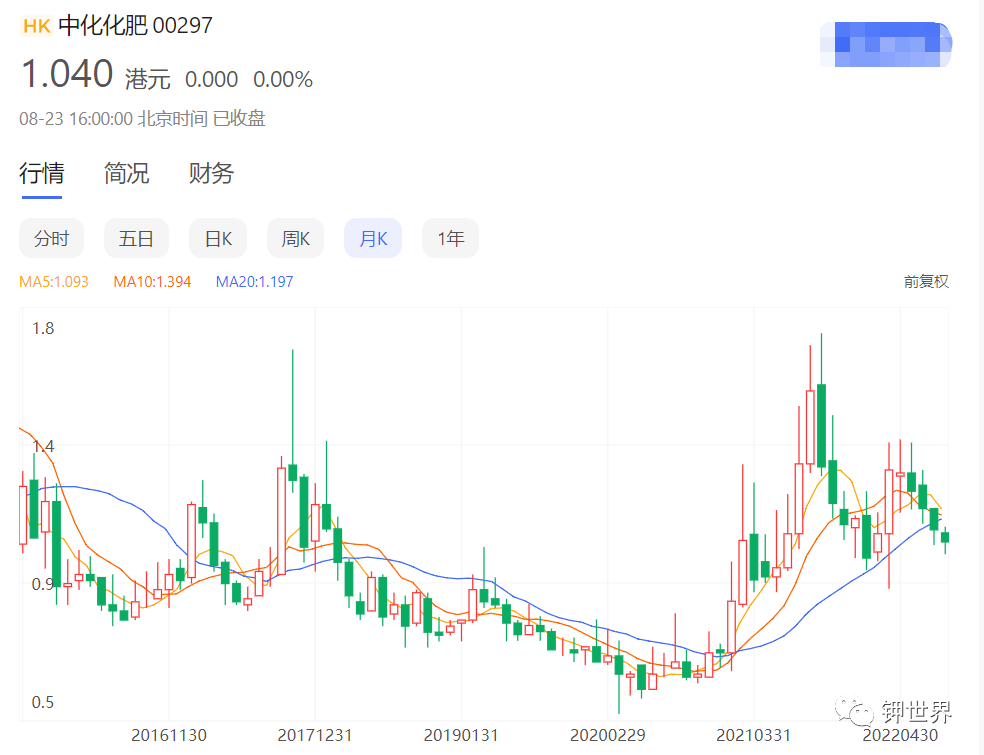Click the 20210331 date marker on axis
The width and height of the screenshot is (984, 755).
click(754, 735)
